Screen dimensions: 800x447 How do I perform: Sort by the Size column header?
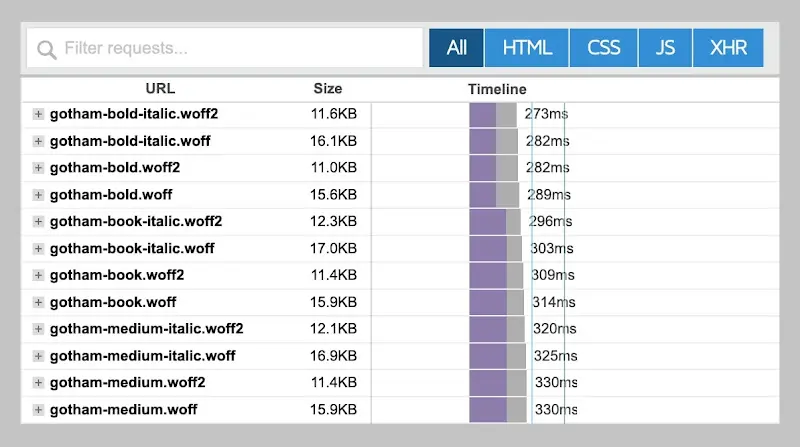coord(327,89)
